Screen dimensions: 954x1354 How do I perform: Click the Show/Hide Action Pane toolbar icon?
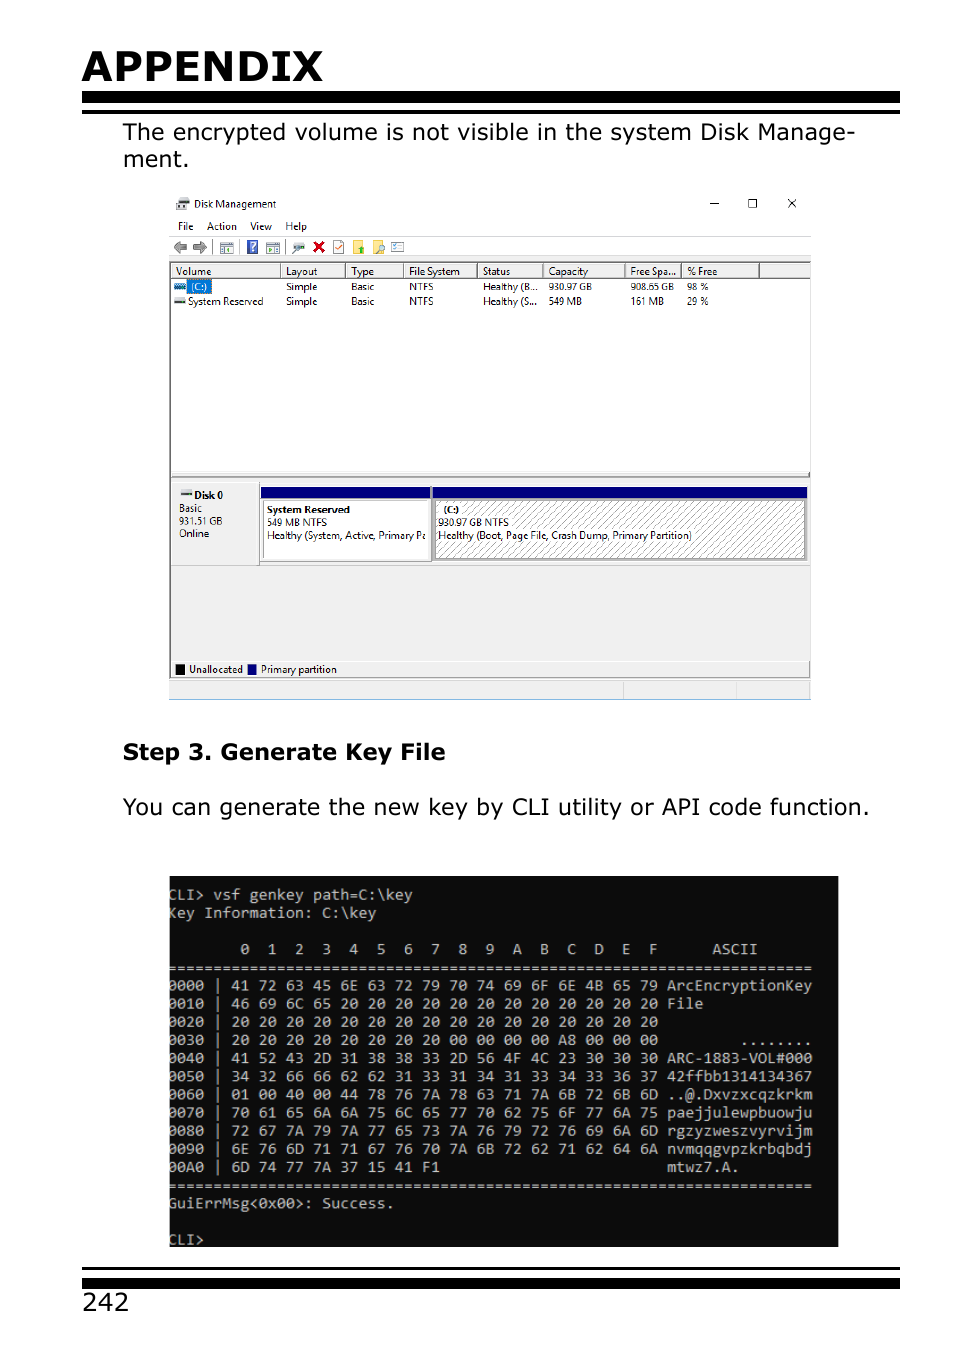point(273,247)
